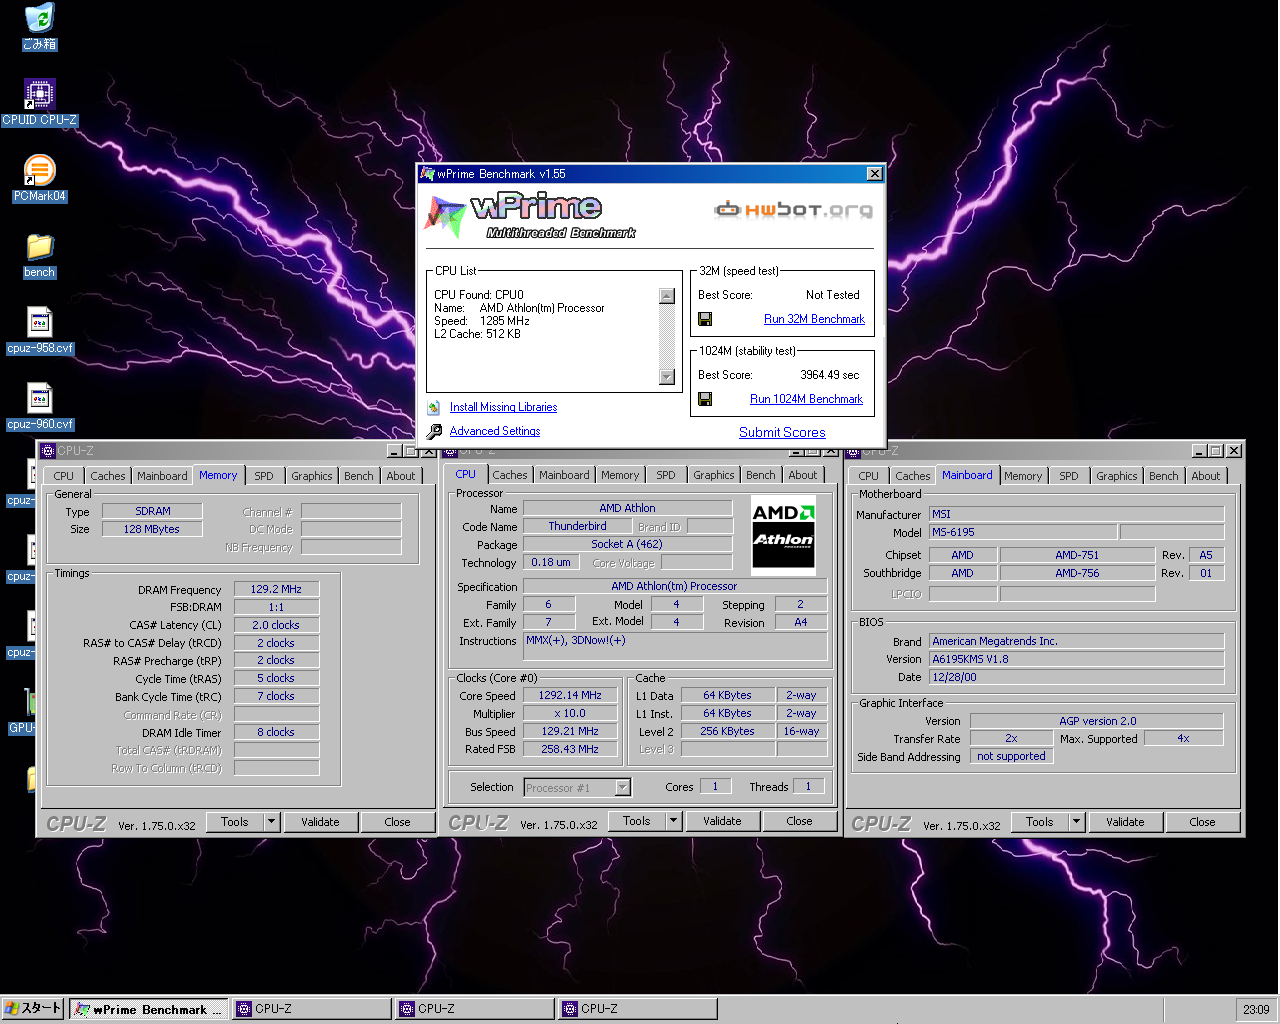
Task: Click the save icon beside 32M best score
Action: [x=705, y=319]
